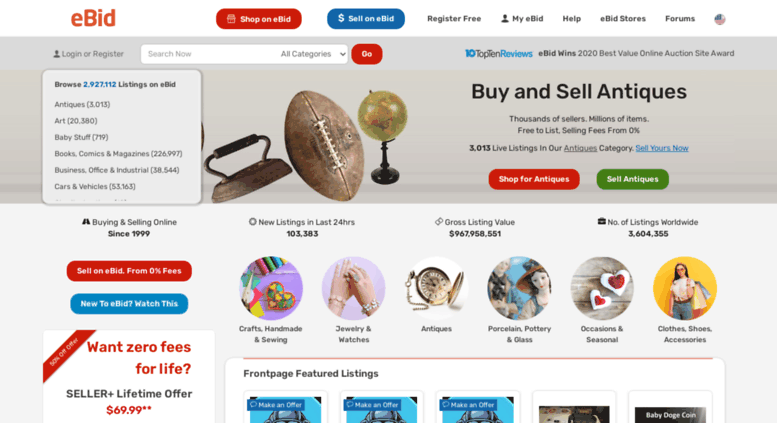This screenshot has width=777, height=423.
Task: Click the Sell Yours Now link
Action: point(662,148)
